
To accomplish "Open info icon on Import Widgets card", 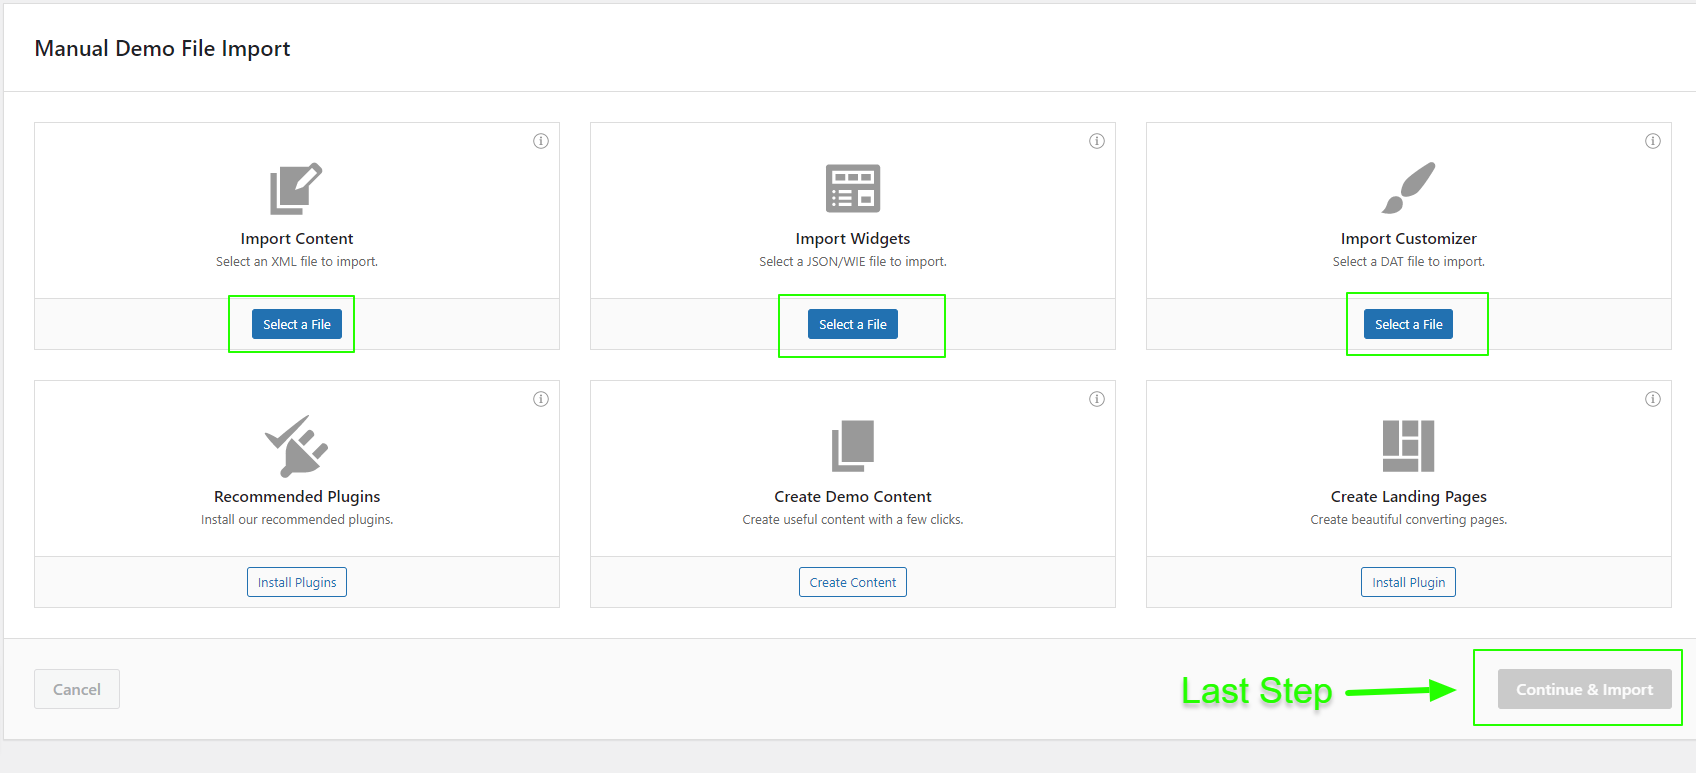I will [1097, 141].
